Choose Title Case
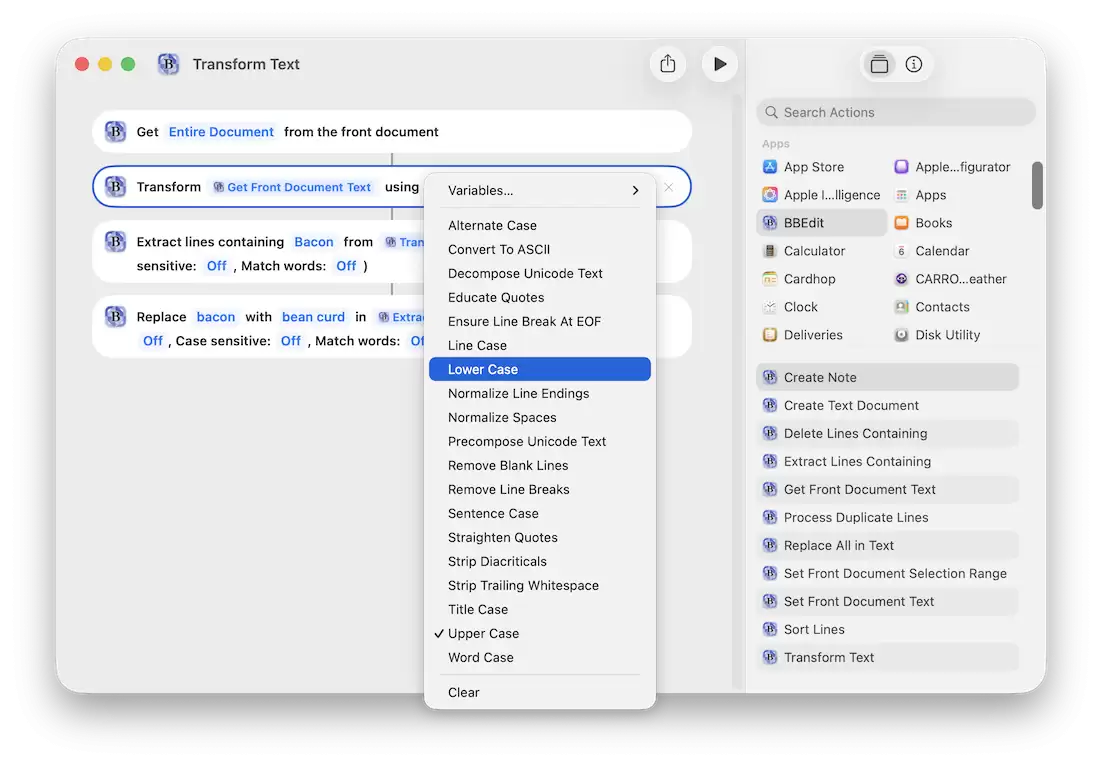 pyautogui.click(x=540, y=610)
